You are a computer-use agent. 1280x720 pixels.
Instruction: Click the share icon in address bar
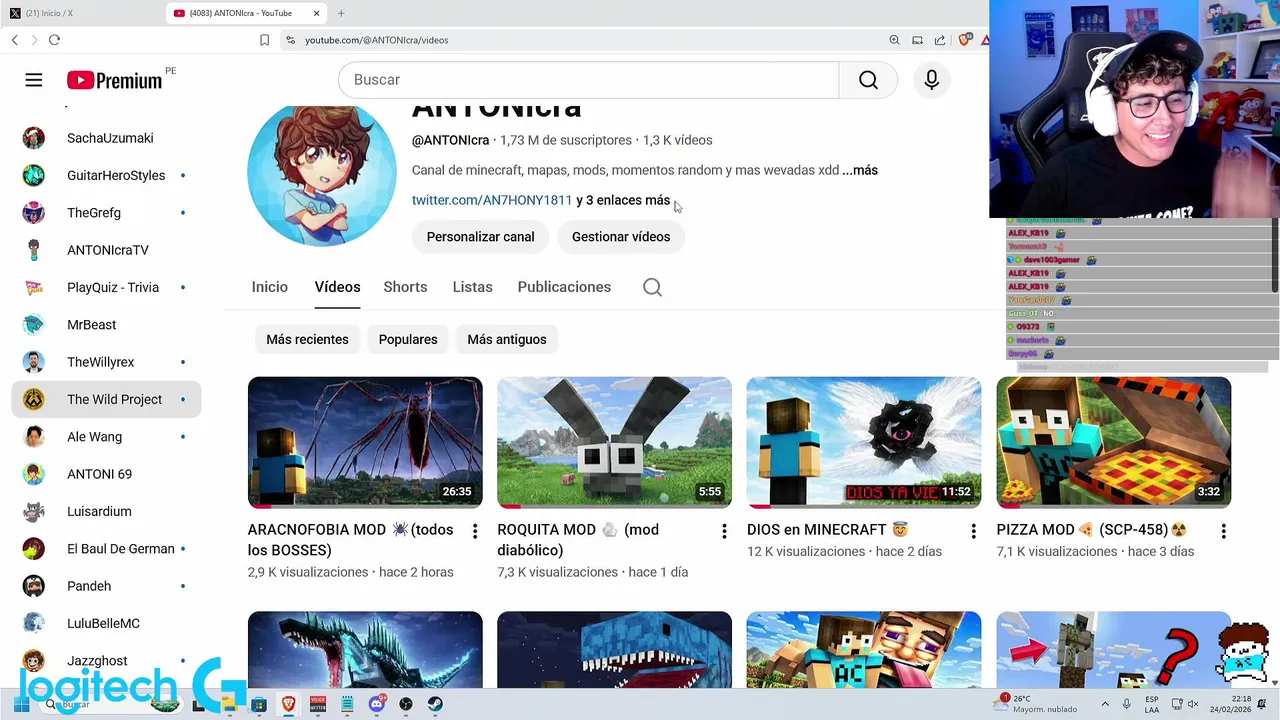(x=940, y=40)
